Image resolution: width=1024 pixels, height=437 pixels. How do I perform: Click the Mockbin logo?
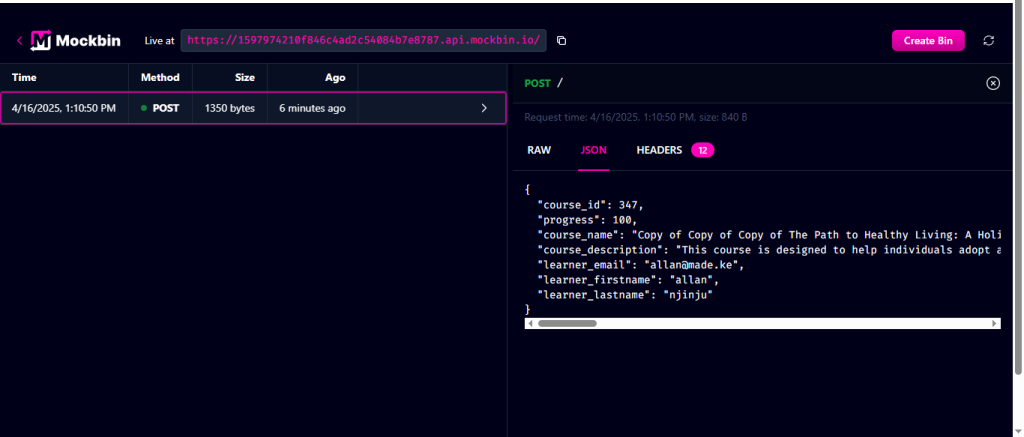[x=76, y=40]
